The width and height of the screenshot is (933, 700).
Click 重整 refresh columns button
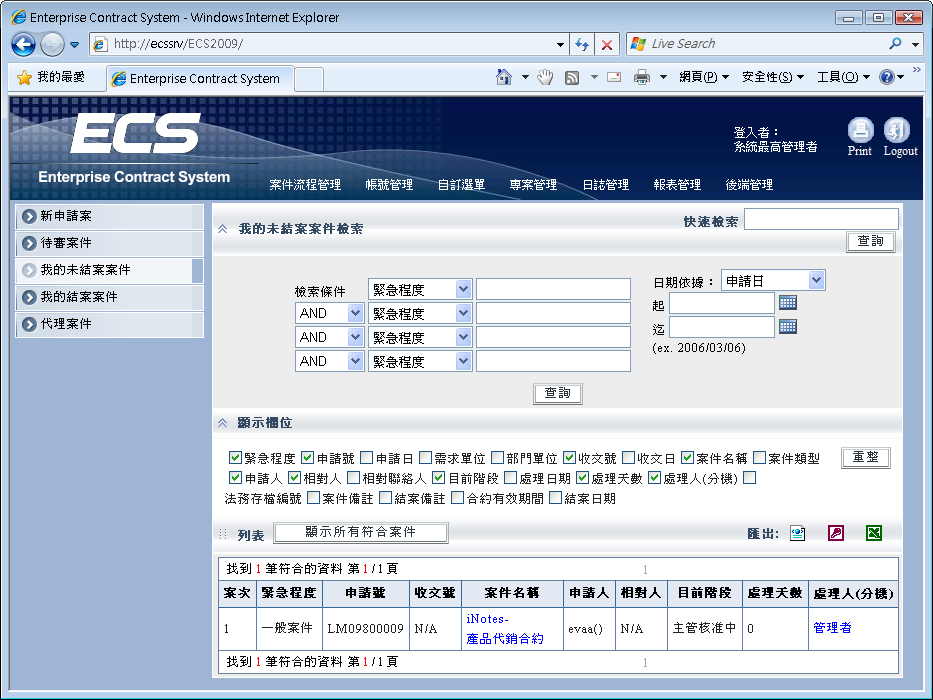(x=865, y=457)
